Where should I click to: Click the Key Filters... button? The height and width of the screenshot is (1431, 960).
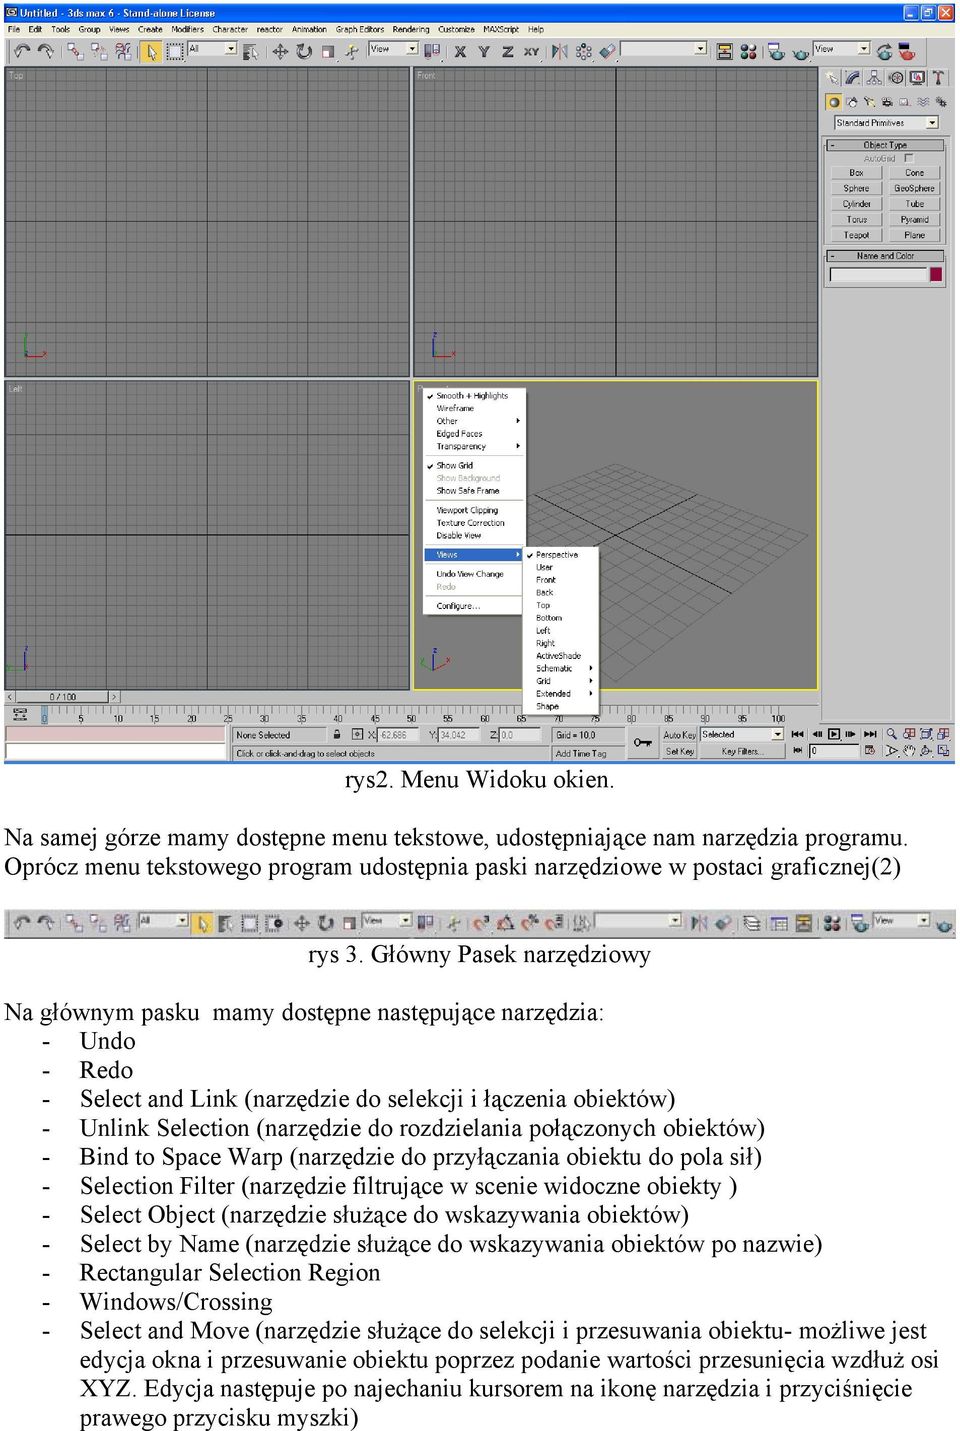click(x=740, y=751)
